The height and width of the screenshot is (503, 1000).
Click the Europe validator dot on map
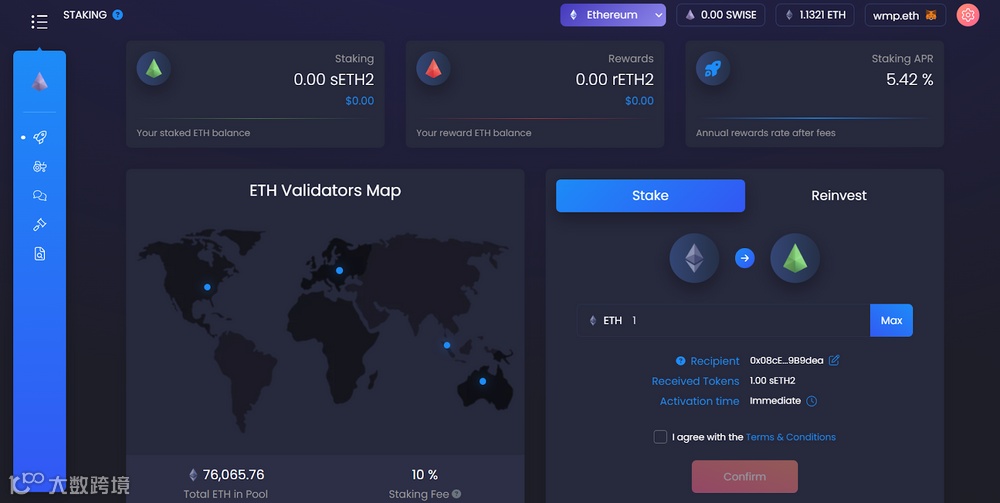click(339, 270)
